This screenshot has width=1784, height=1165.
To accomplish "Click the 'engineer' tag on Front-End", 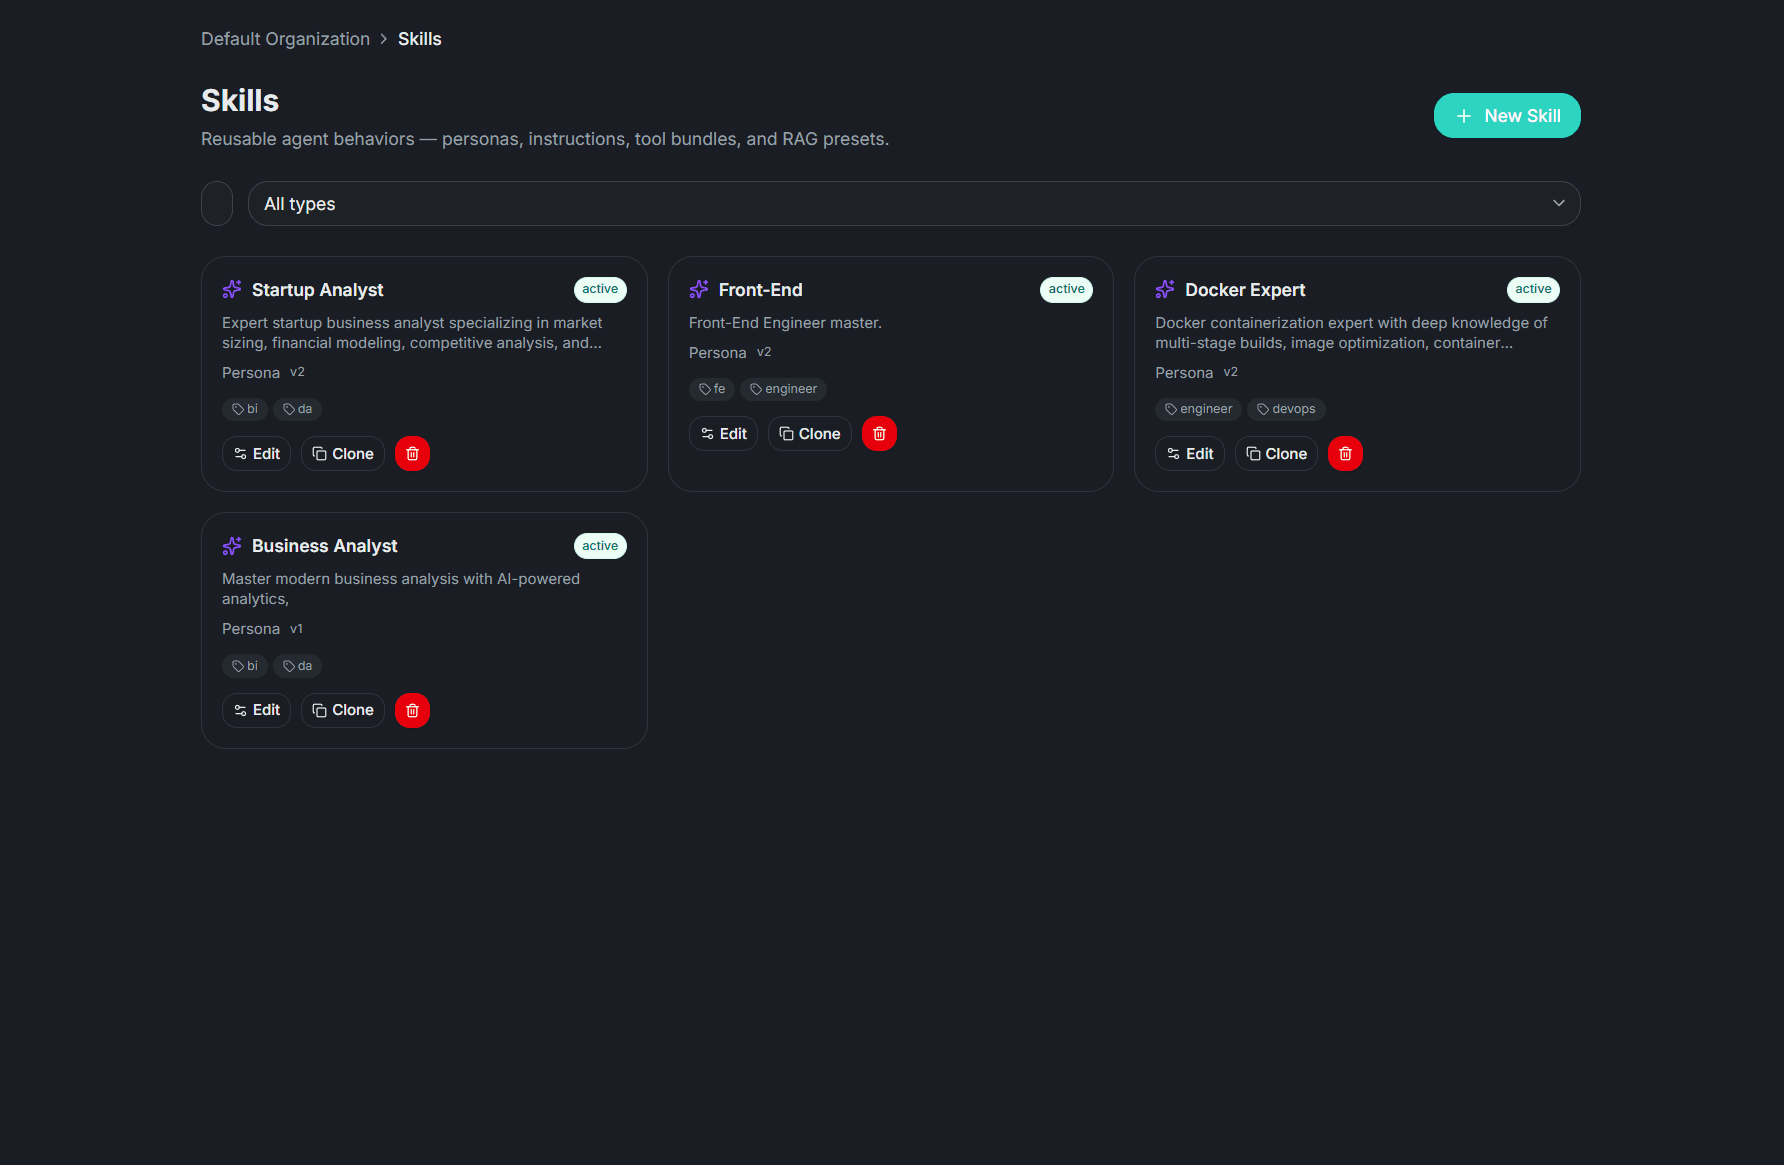I will [783, 389].
